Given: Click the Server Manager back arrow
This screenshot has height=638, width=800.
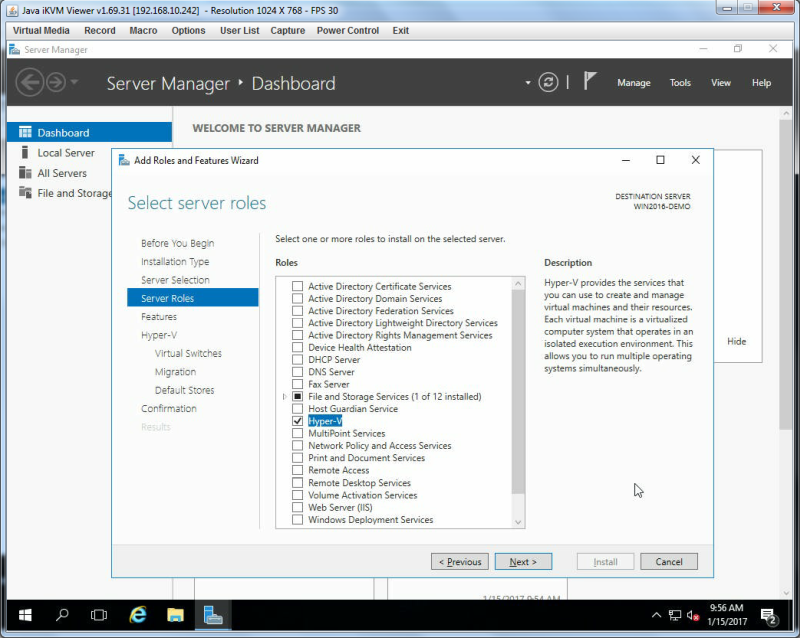Looking at the screenshot, I should pos(30,82).
